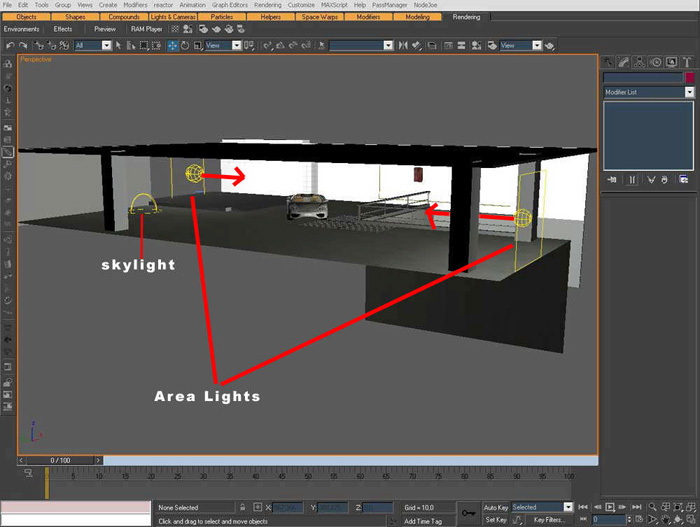Screen dimensions: 700x527
Task: Open the Graph Editors menu
Action: tap(229, 5)
